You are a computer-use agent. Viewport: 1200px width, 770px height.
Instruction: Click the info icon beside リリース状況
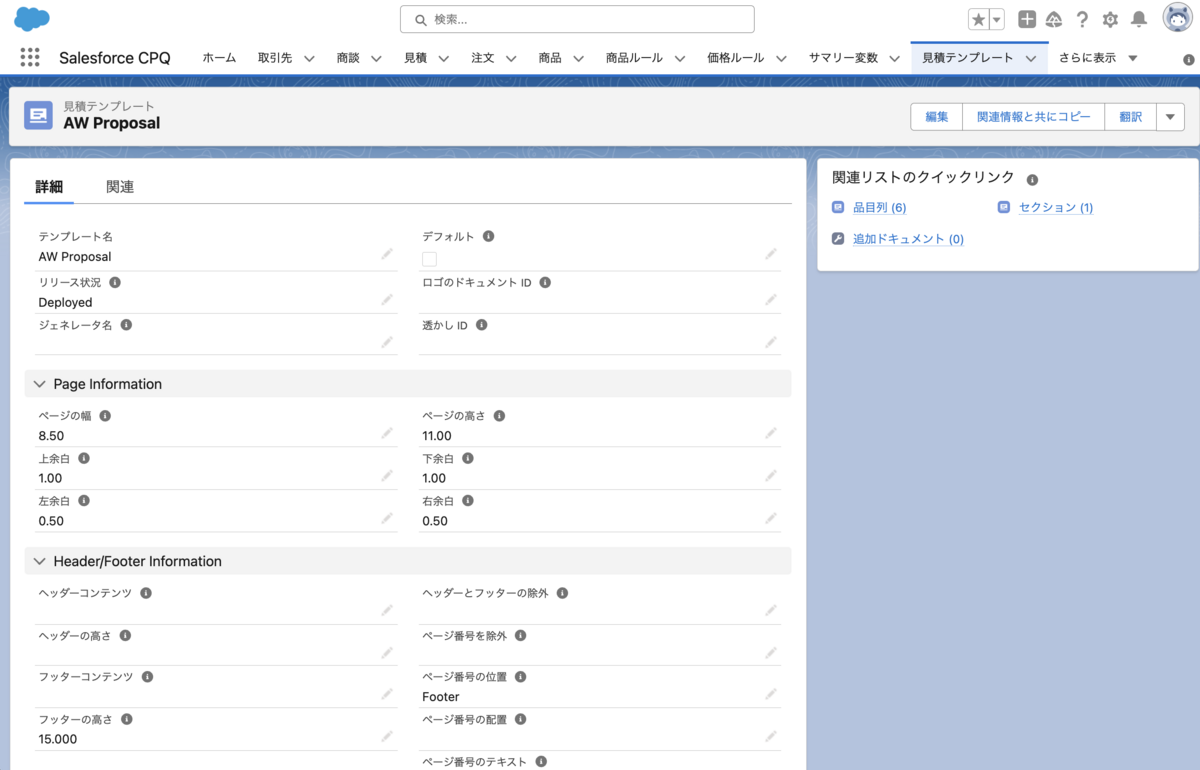click(114, 282)
